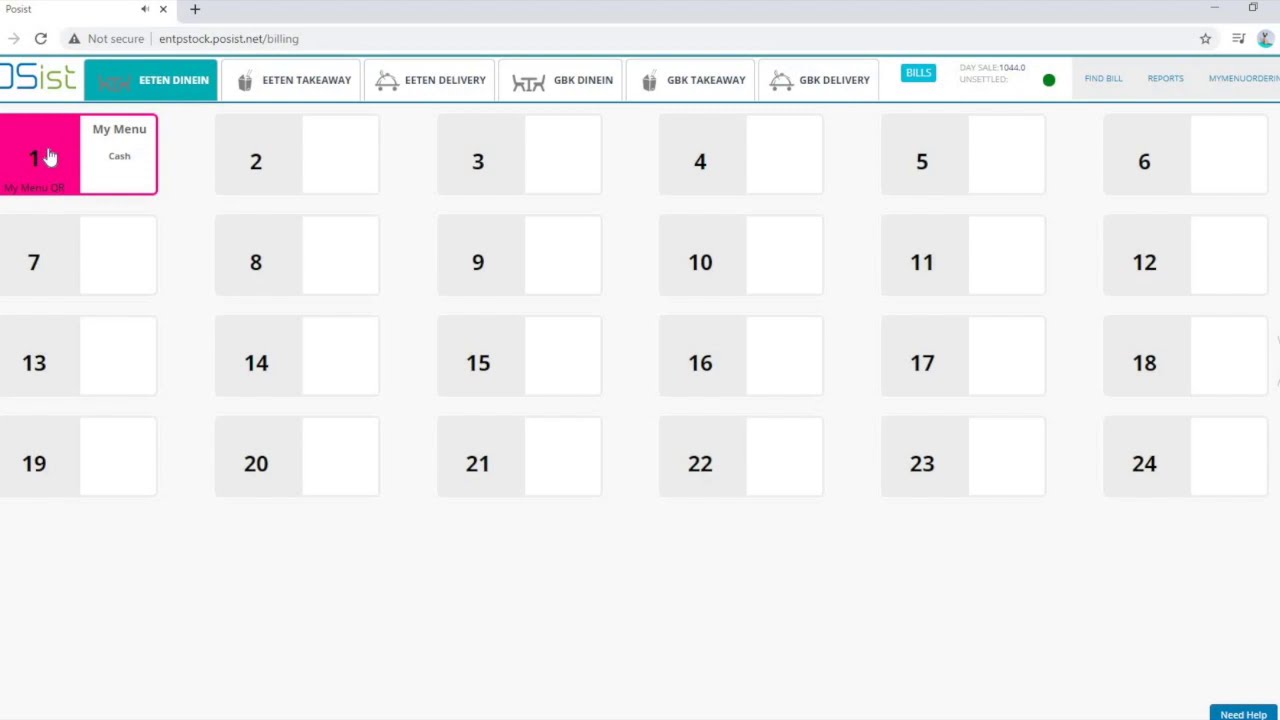Select table 18

(1185, 356)
